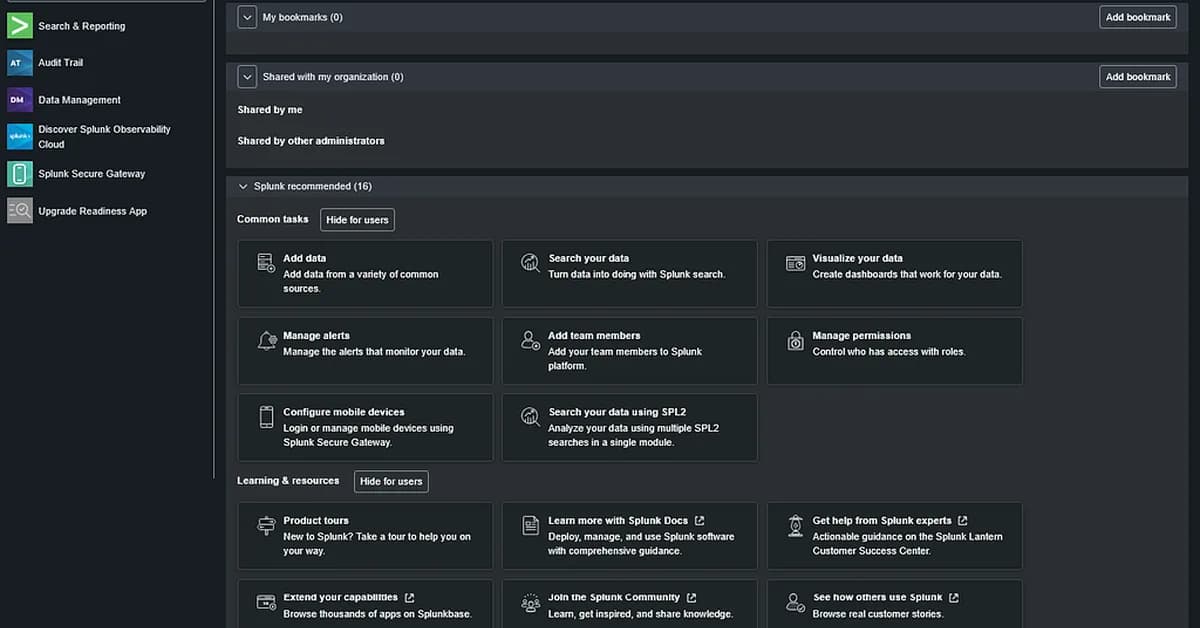Click 'Control who has access with roles.' text
This screenshot has width=1200, height=628.
point(889,352)
